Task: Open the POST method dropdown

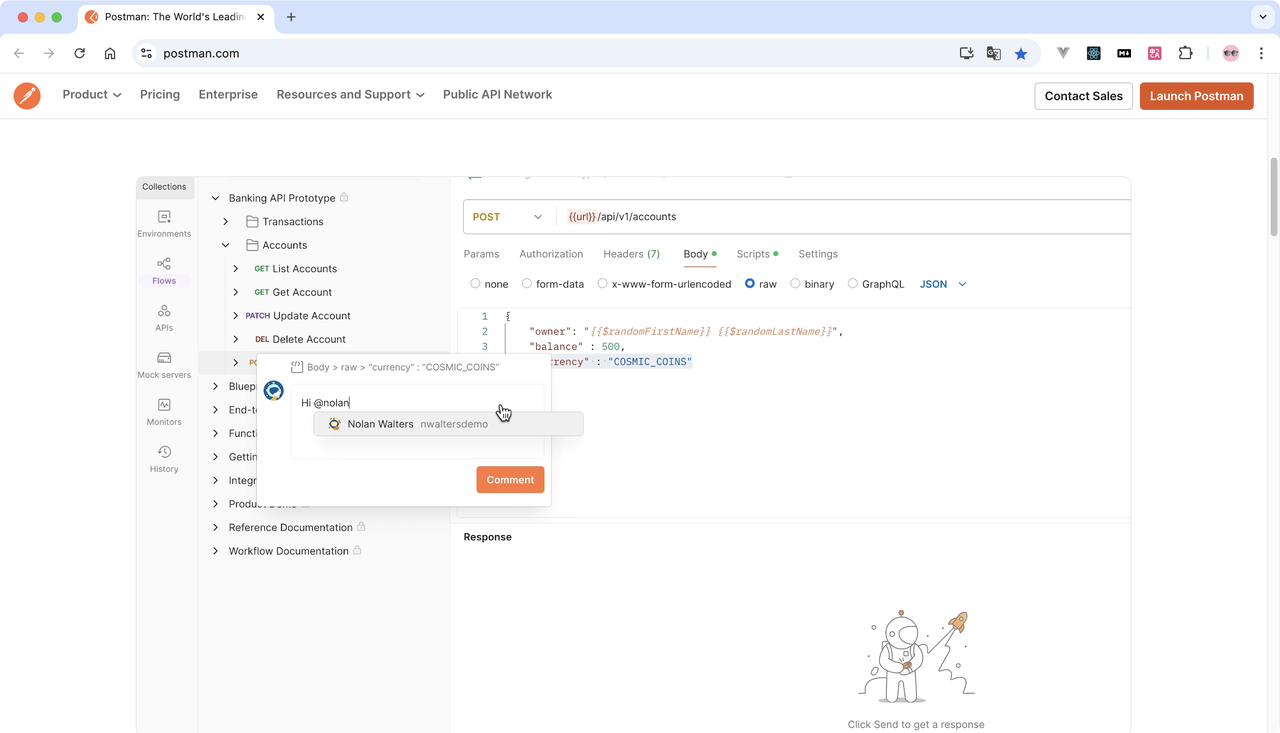Action: [507, 216]
